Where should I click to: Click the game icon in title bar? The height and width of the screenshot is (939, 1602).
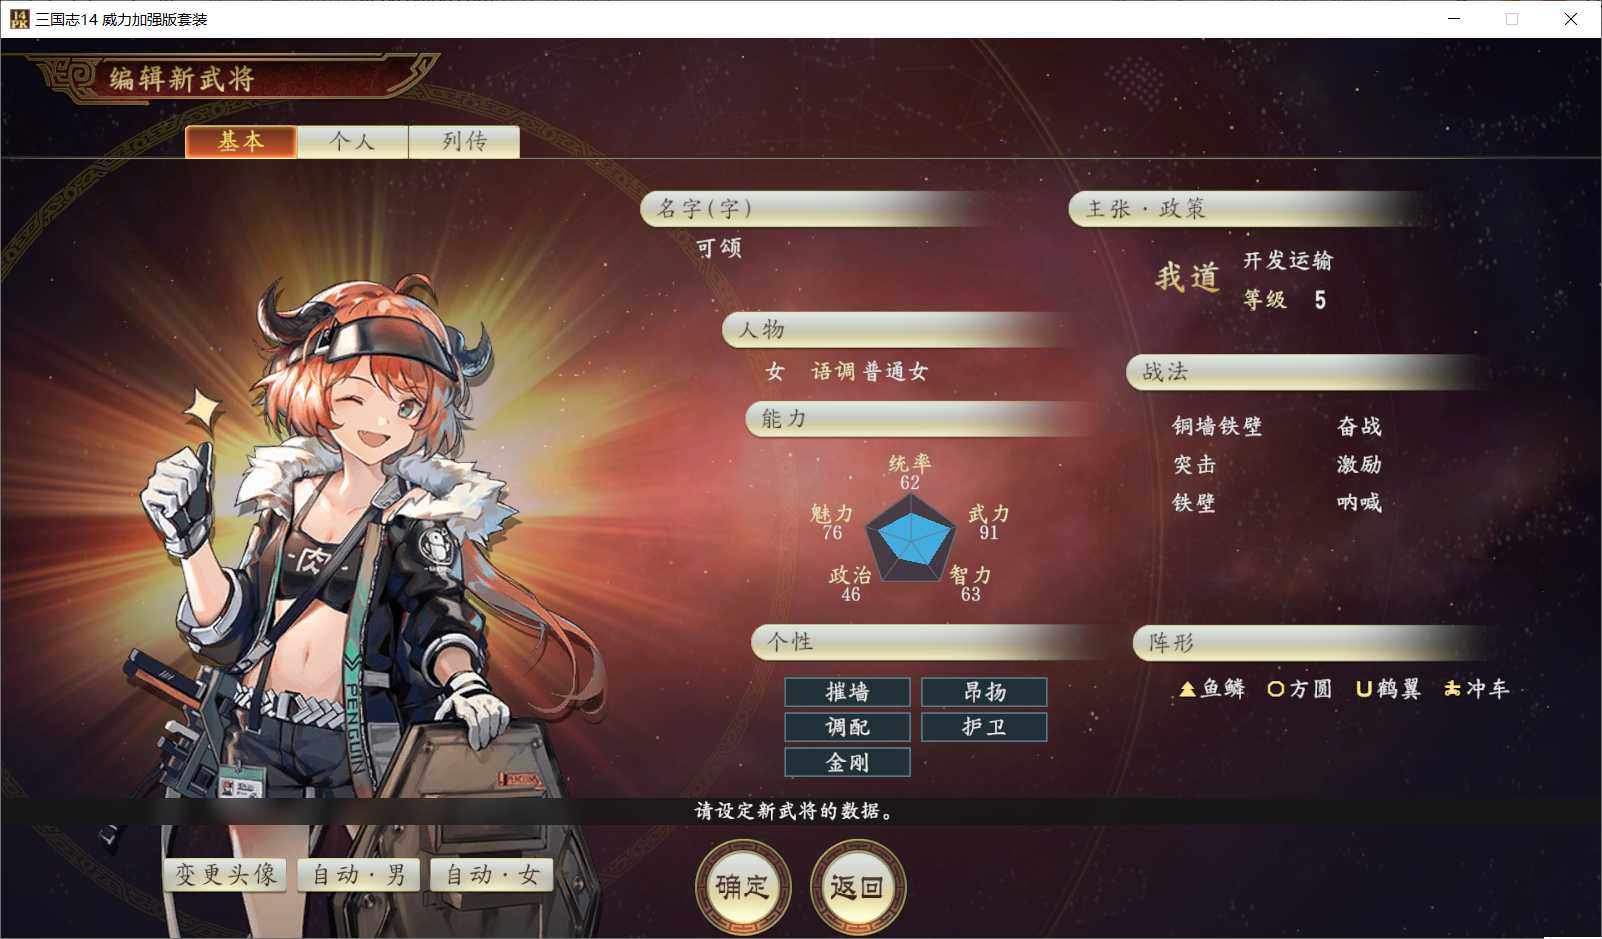coord(19,19)
